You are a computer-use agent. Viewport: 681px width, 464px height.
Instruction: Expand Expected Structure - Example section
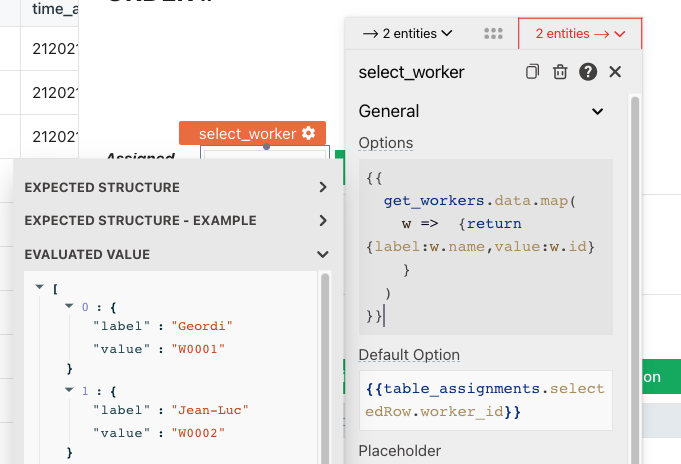[x=322, y=220]
